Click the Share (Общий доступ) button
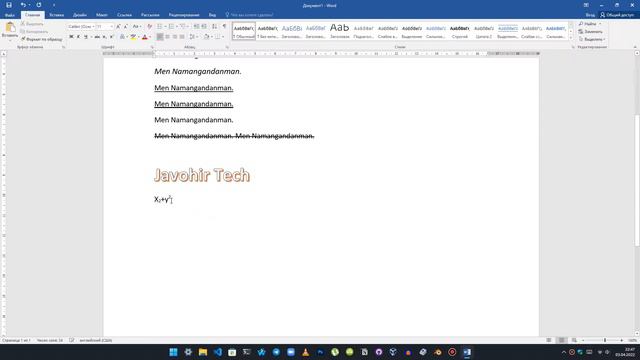 [x=617, y=15]
